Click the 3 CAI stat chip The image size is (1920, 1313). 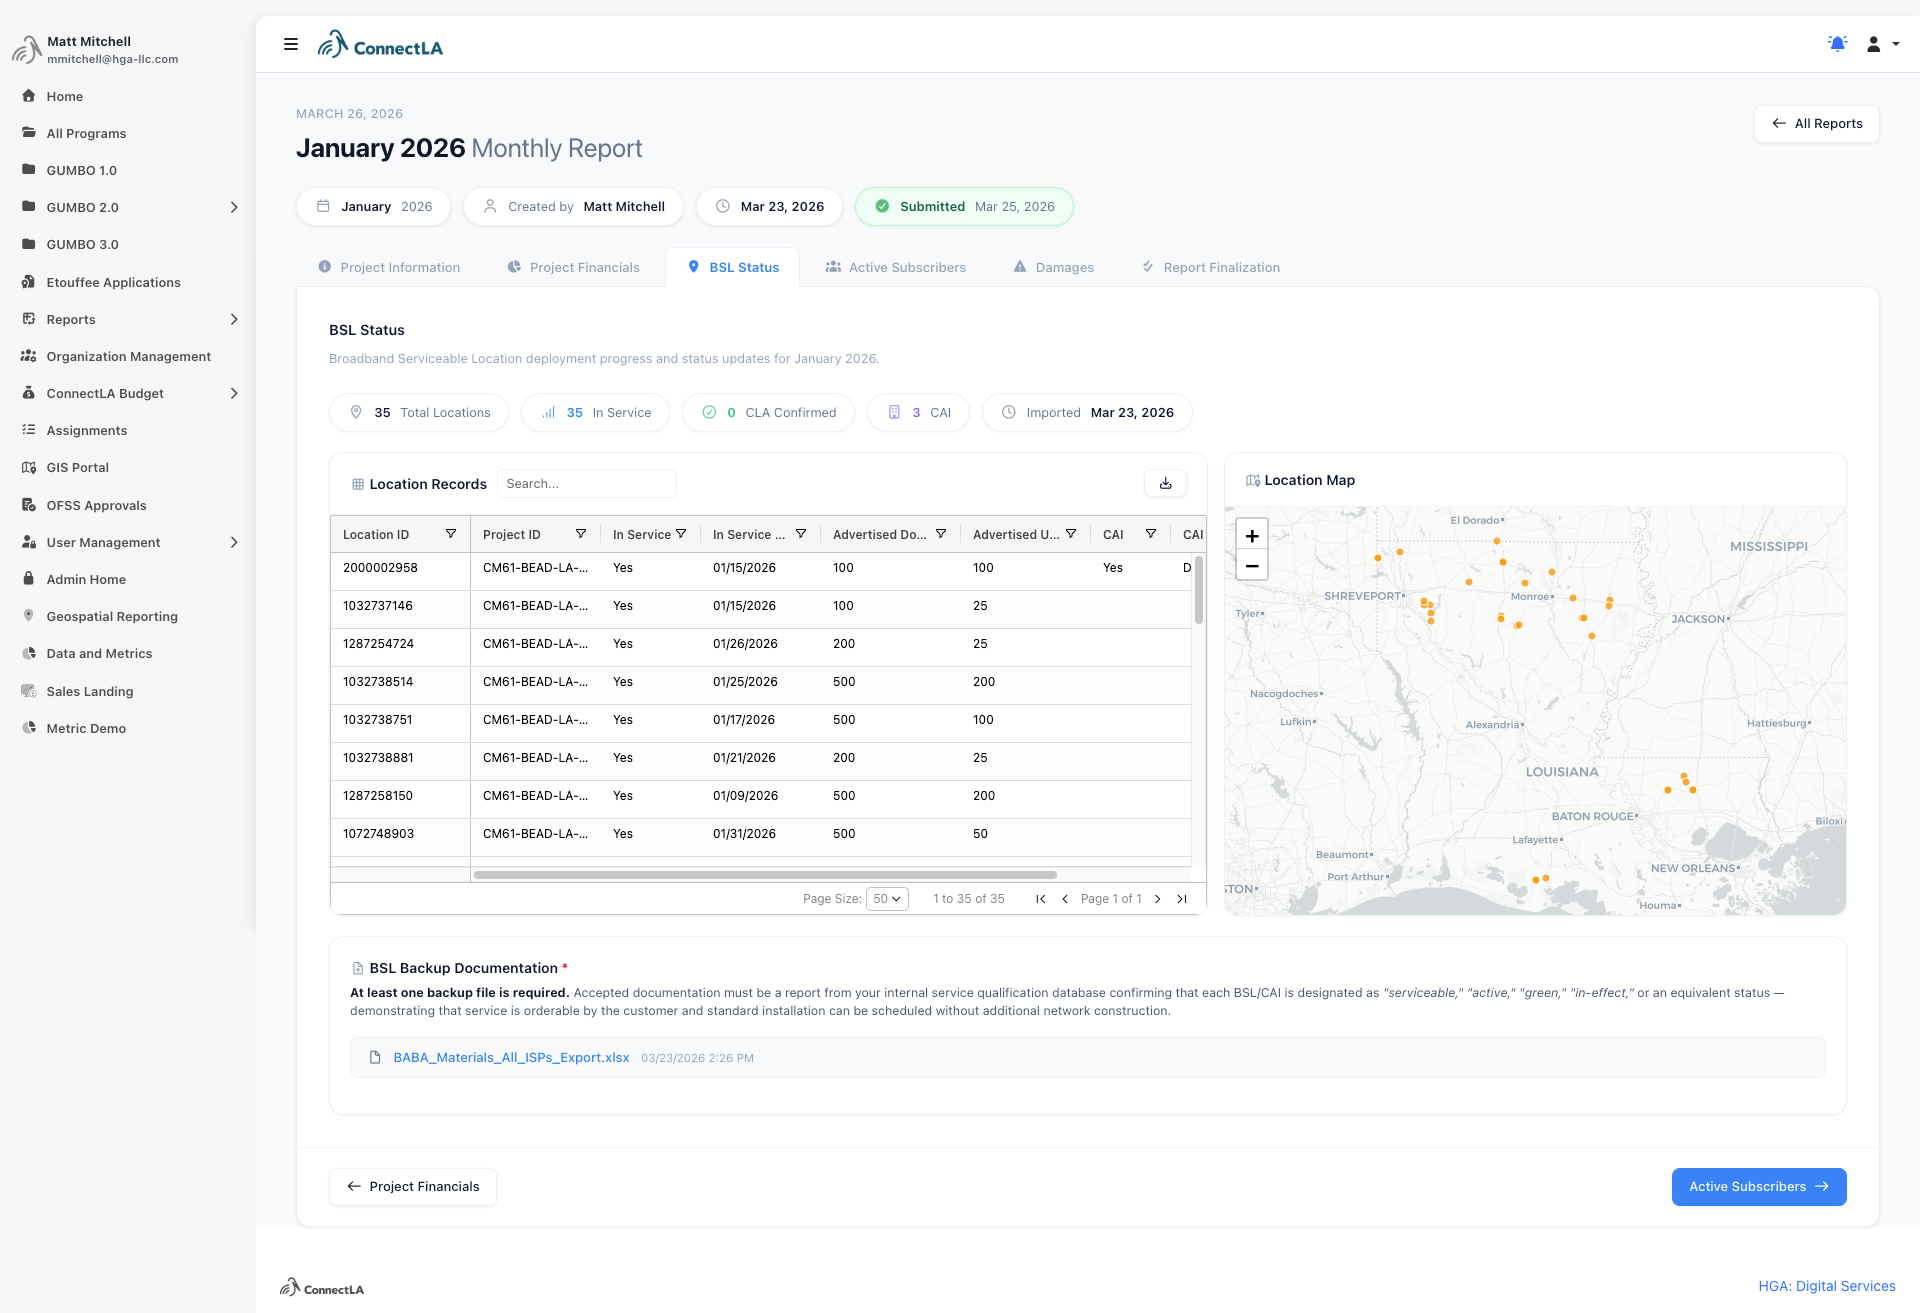tap(918, 412)
